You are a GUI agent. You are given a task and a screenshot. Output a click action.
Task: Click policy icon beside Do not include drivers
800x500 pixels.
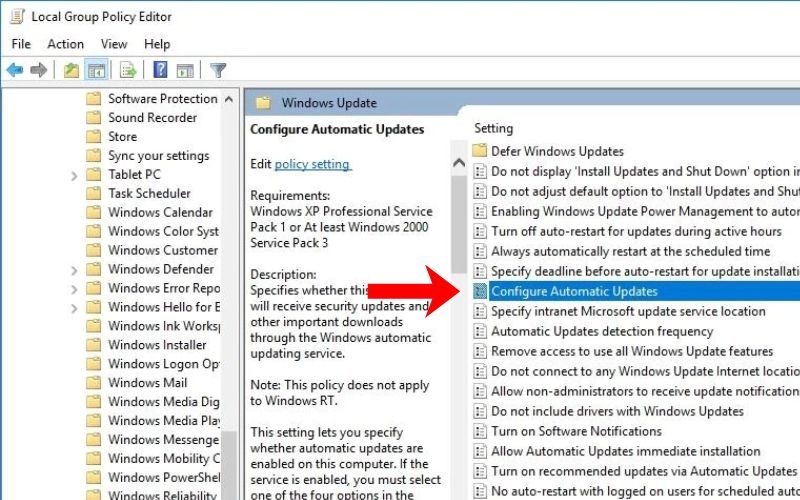[x=480, y=411]
